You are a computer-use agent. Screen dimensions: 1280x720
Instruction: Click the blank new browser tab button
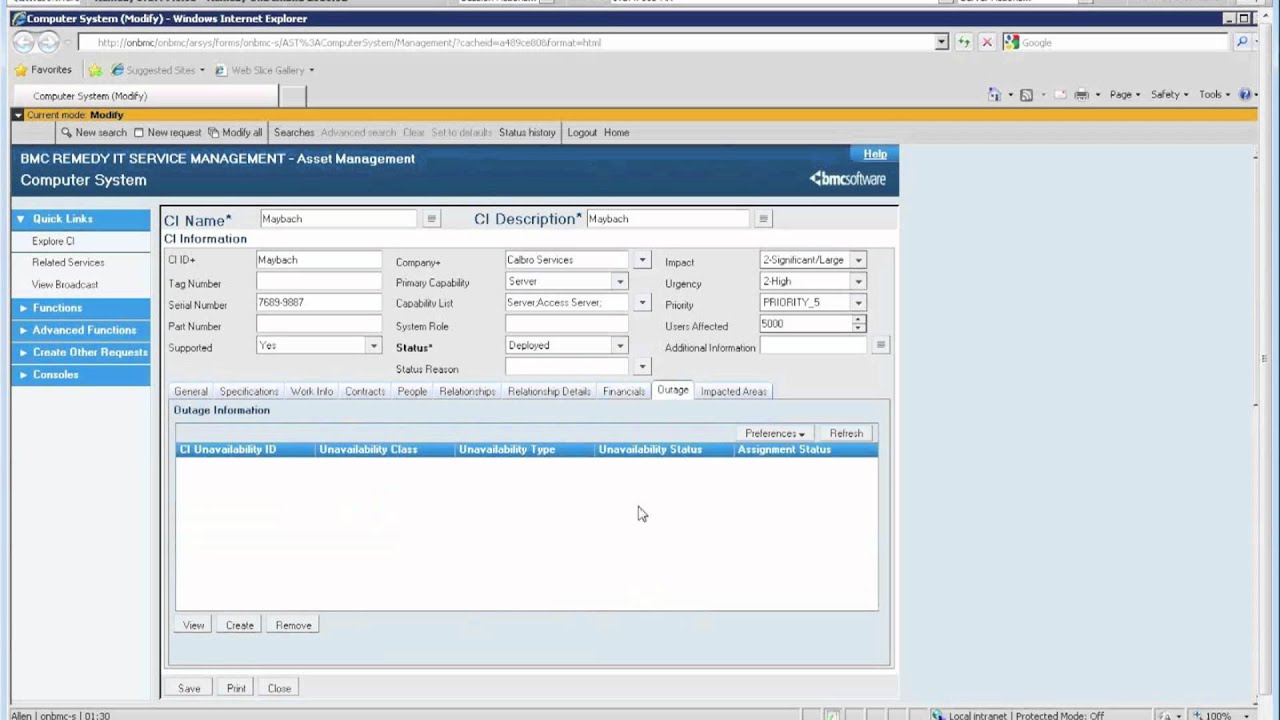pos(293,96)
